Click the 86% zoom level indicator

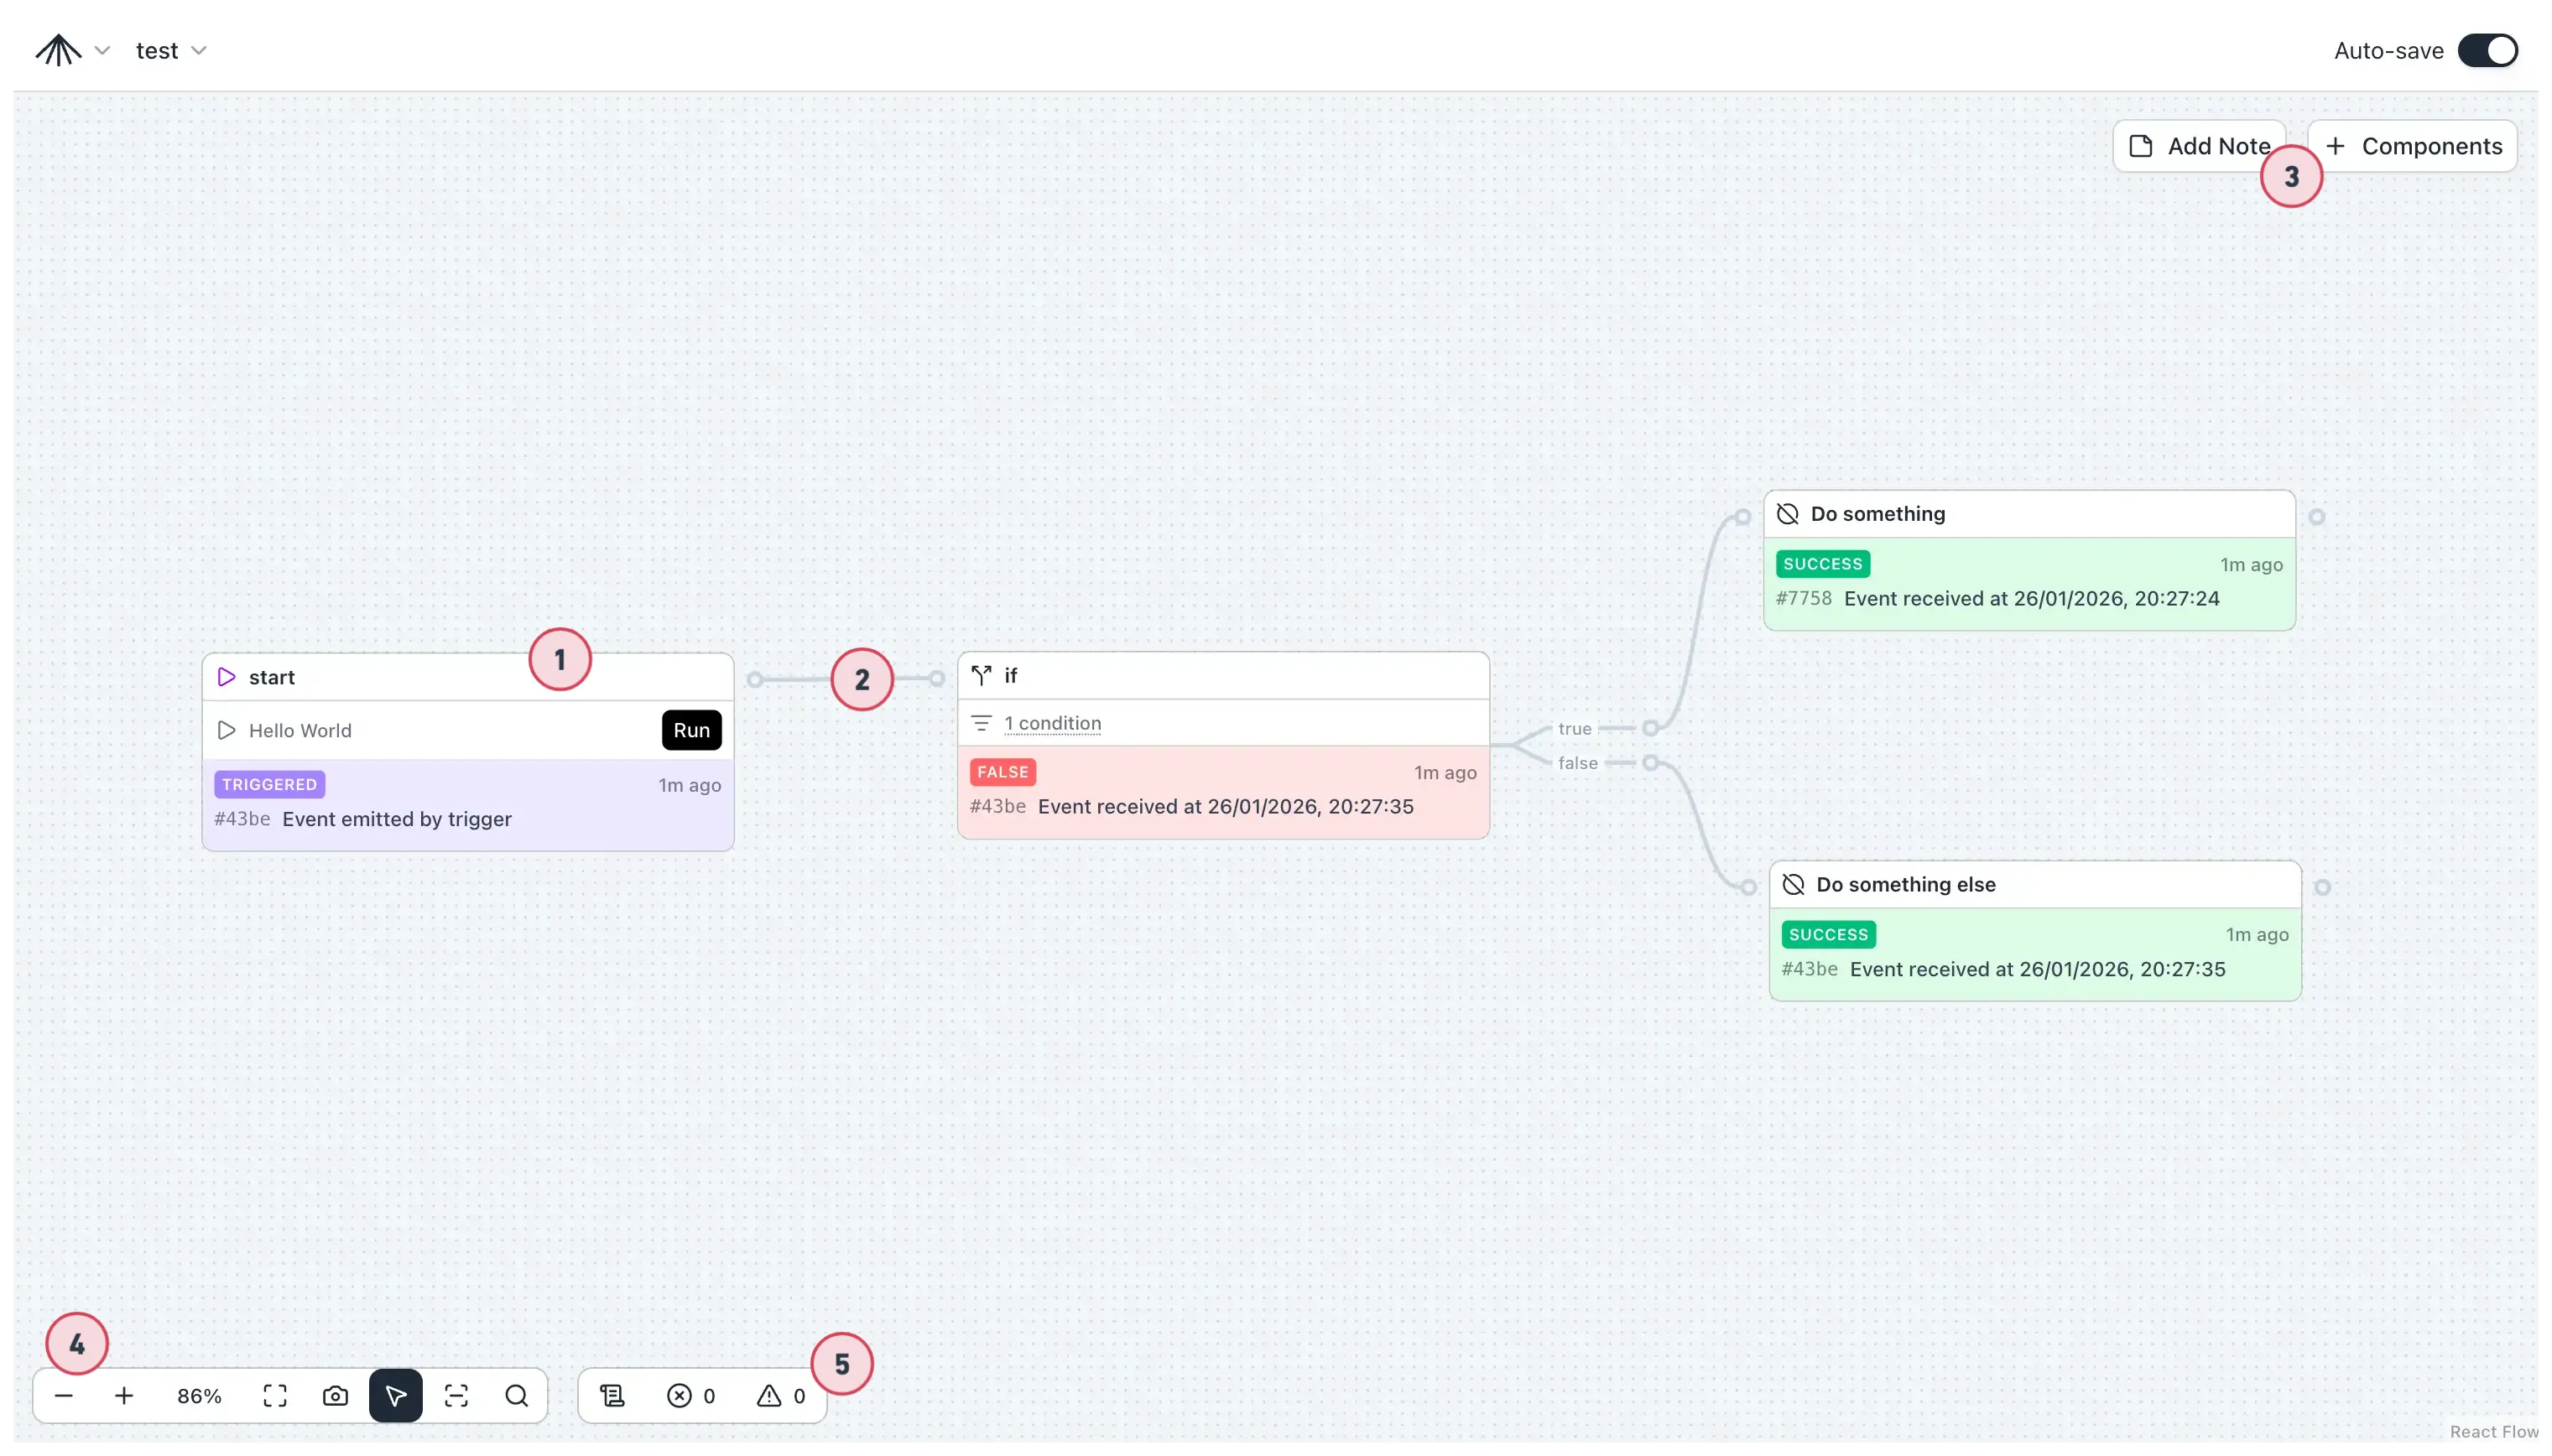tap(198, 1395)
